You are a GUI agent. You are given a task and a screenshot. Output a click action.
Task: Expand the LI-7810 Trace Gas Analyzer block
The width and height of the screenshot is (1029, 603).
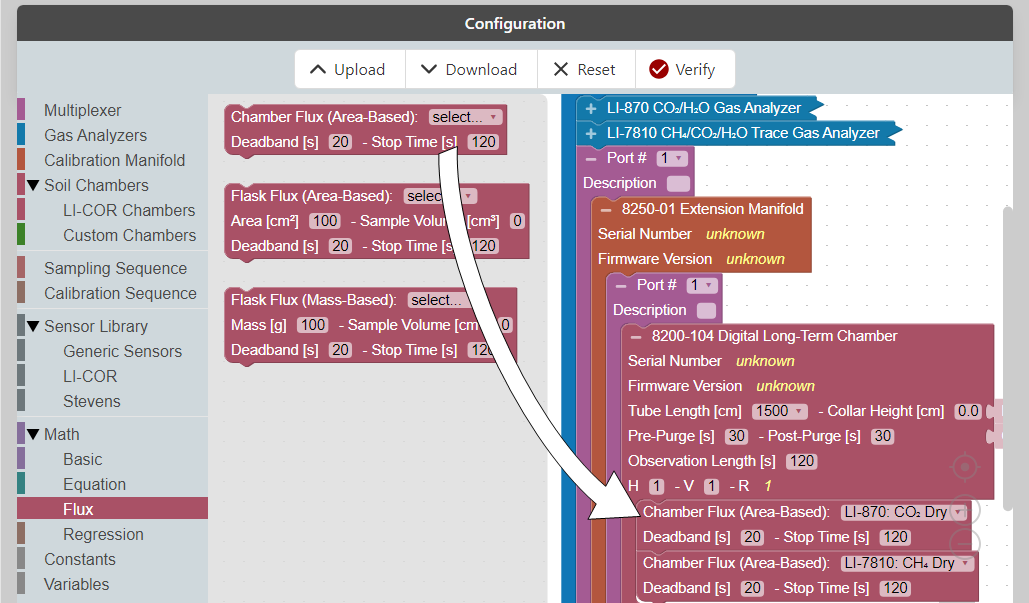tap(591, 133)
